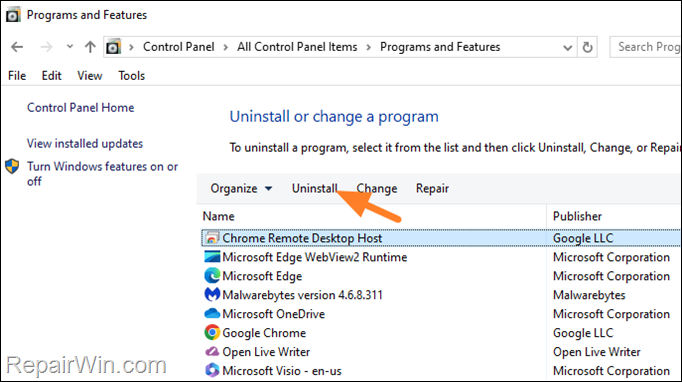
Task: Click the Programs and Features title bar icon
Action: pos(13,15)
